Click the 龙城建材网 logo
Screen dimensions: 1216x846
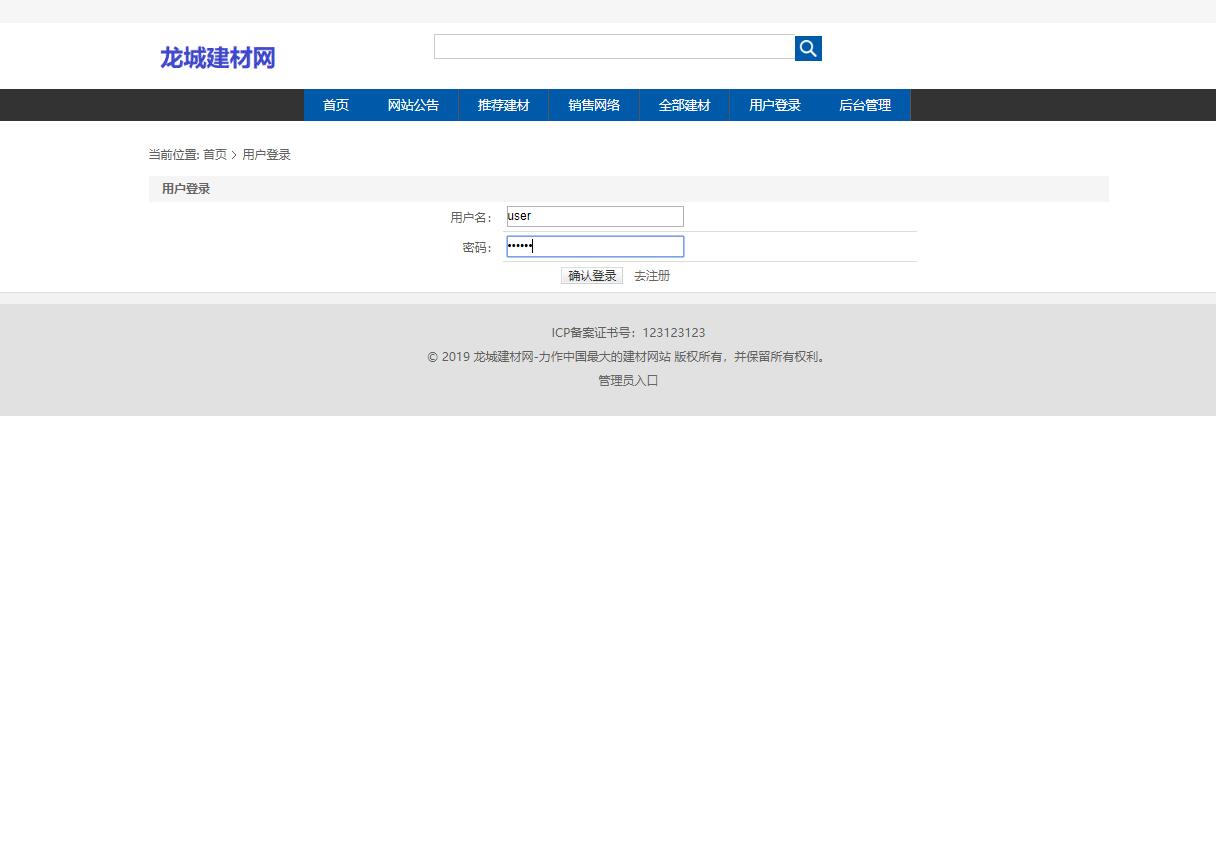pyautogui.click(x=217, y=57)
